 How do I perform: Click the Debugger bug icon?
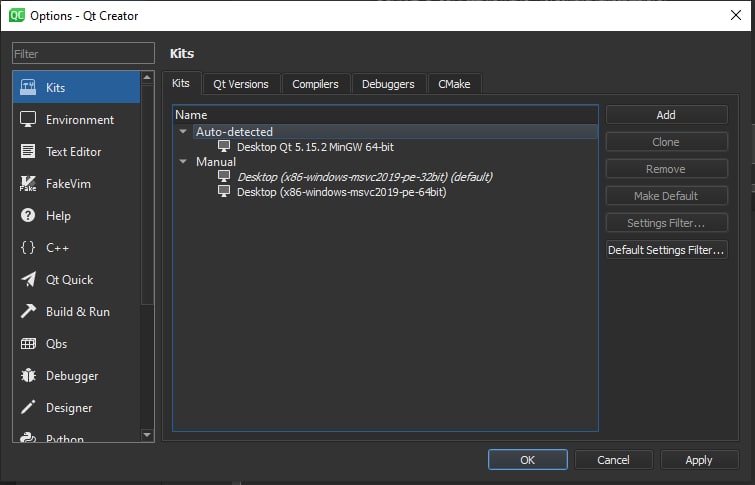click(28, 375)
